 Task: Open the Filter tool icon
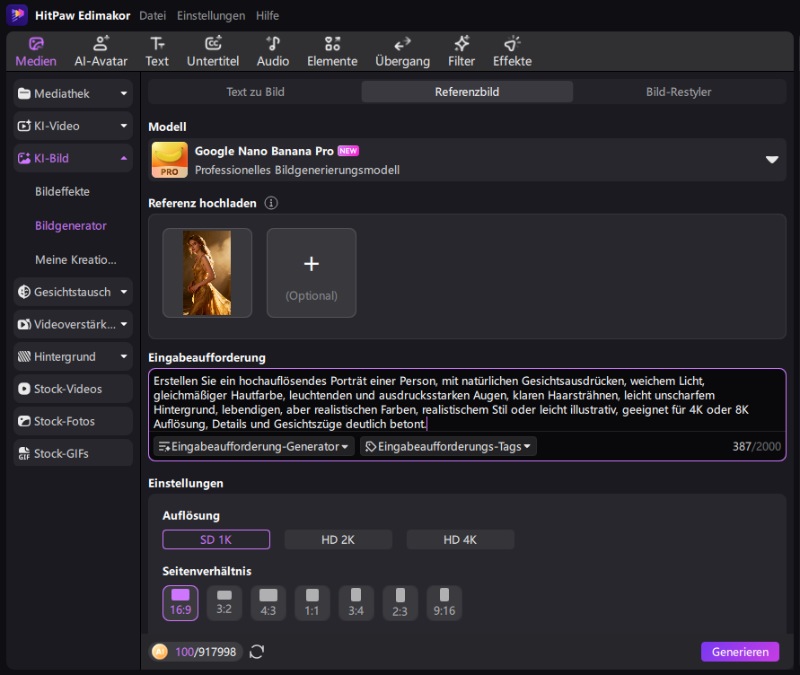(x=461, y=51)
